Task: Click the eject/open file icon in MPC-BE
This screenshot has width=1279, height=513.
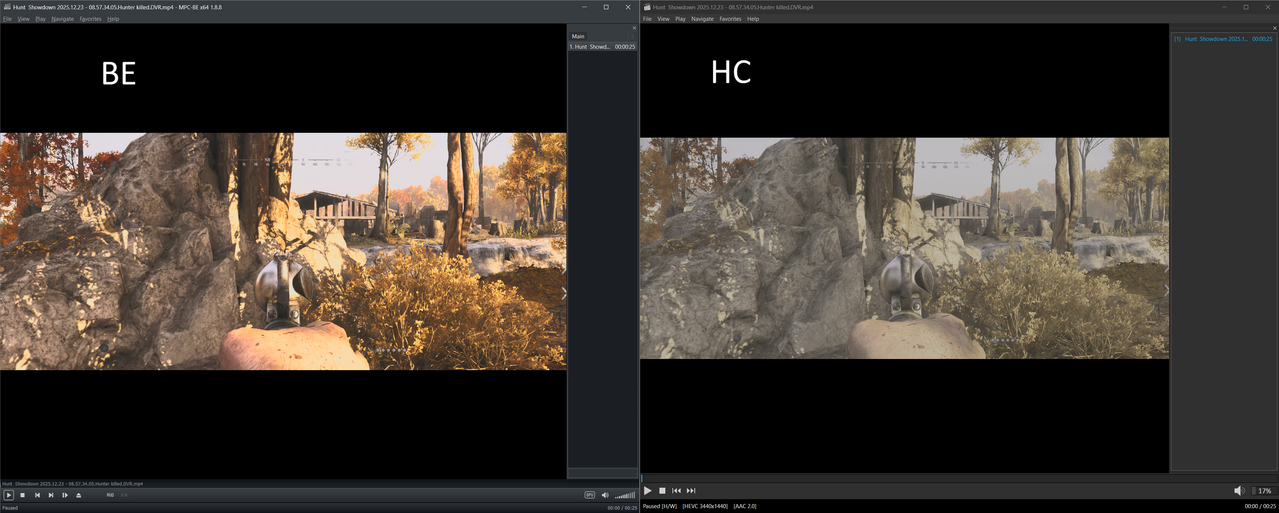Action: pos(79,495)
